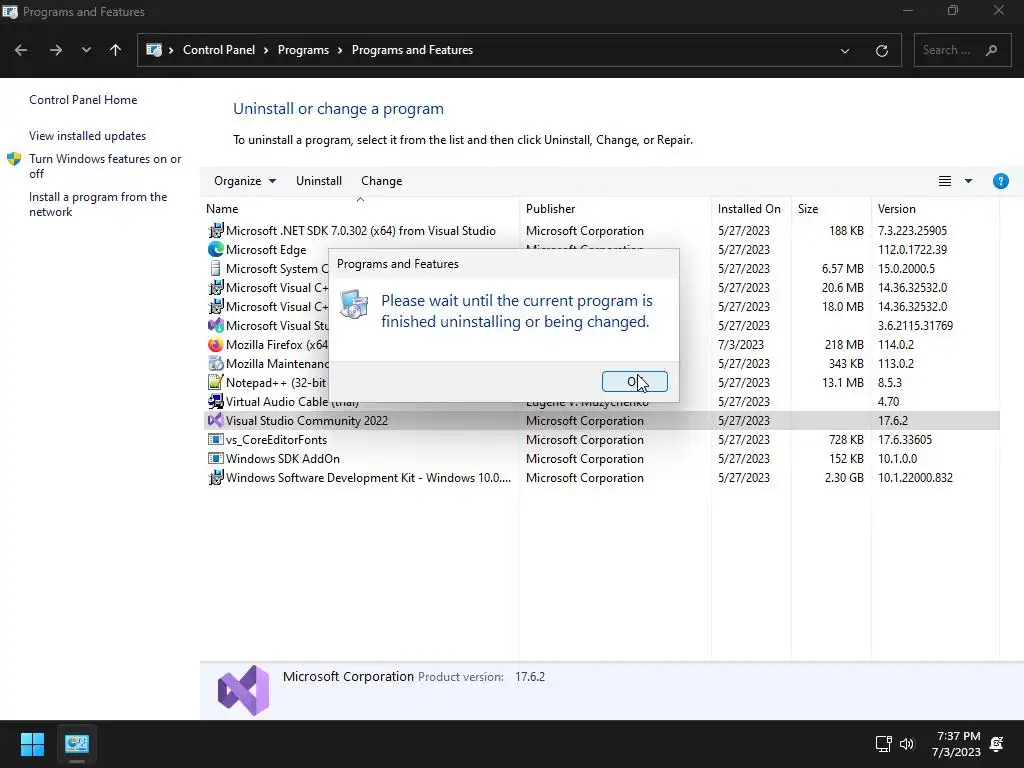
Task: Refresh the Programs and Features view
Action: (882, 50)
